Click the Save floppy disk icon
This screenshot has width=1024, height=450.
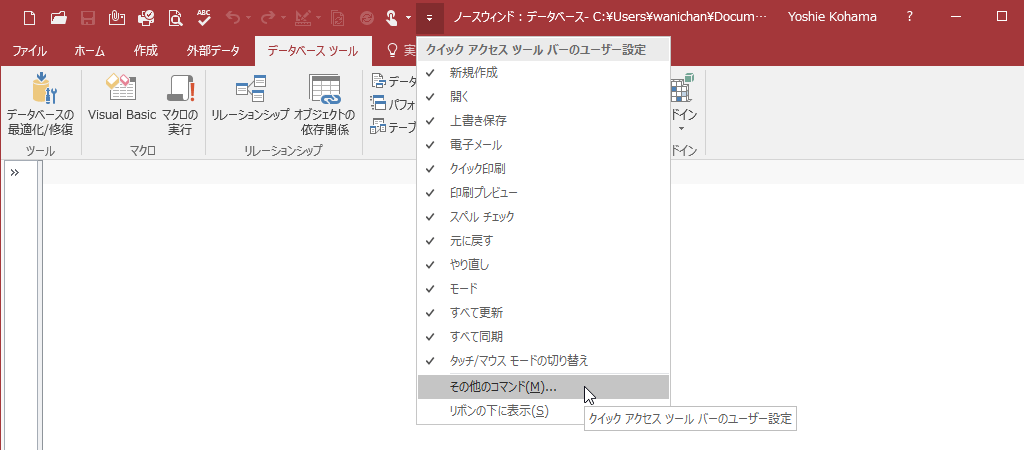click(88, 18)
